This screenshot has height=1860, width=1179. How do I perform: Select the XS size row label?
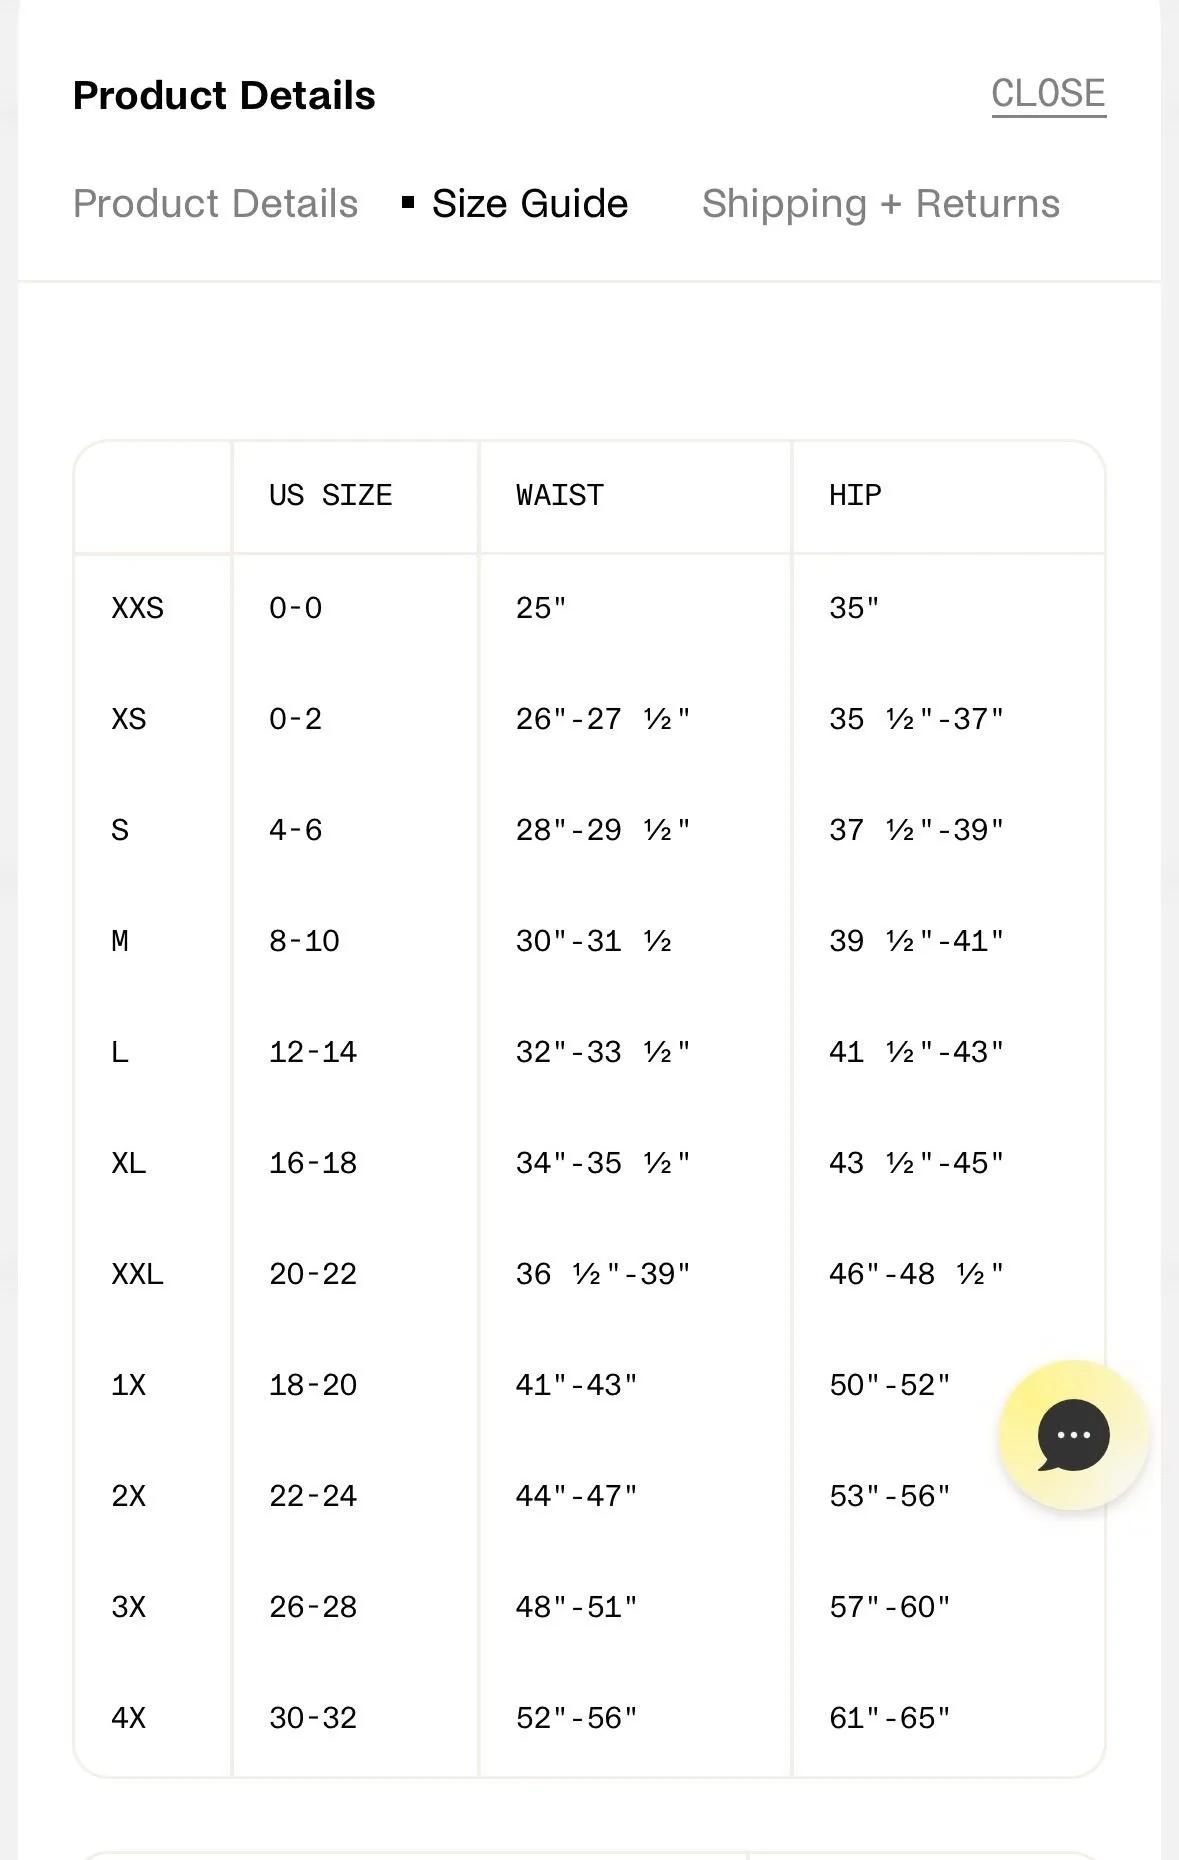(128, 719)
